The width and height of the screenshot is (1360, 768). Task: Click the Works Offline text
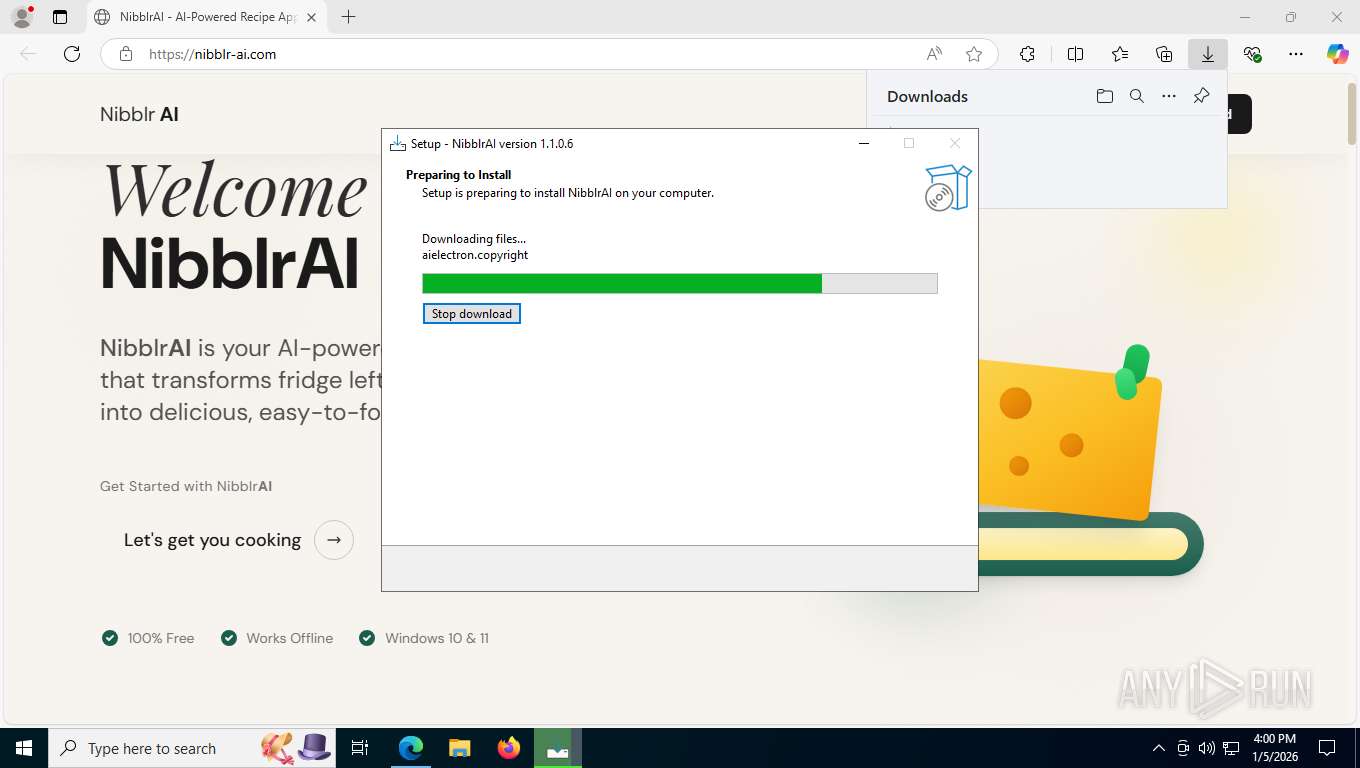click(x=290, y=638)
